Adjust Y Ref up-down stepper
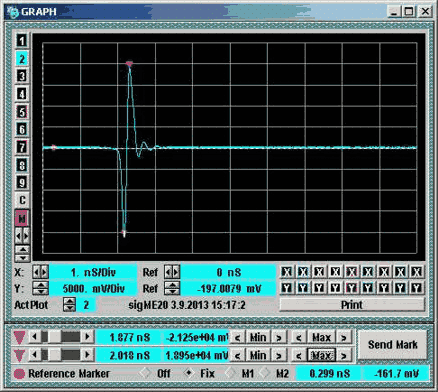This screenshot has height=392, width=438. pos(172,288)
